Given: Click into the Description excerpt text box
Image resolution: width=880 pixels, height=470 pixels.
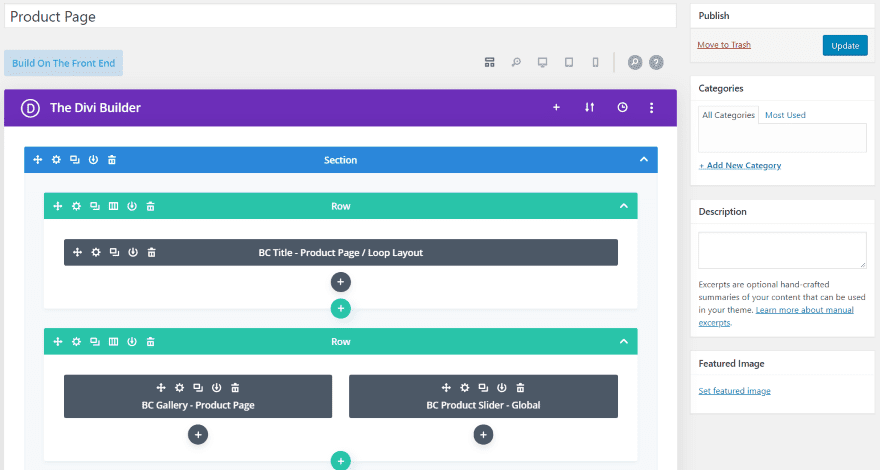Looking at the screenshot, I should tap(782, 250).
